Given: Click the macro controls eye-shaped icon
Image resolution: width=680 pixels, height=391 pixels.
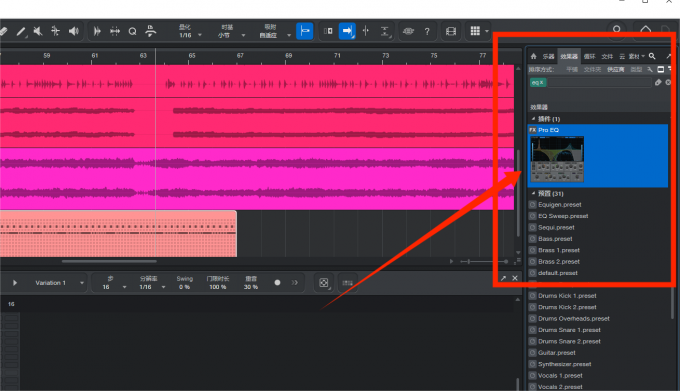Looking at the screenshot, I should (x=409, y=31).
